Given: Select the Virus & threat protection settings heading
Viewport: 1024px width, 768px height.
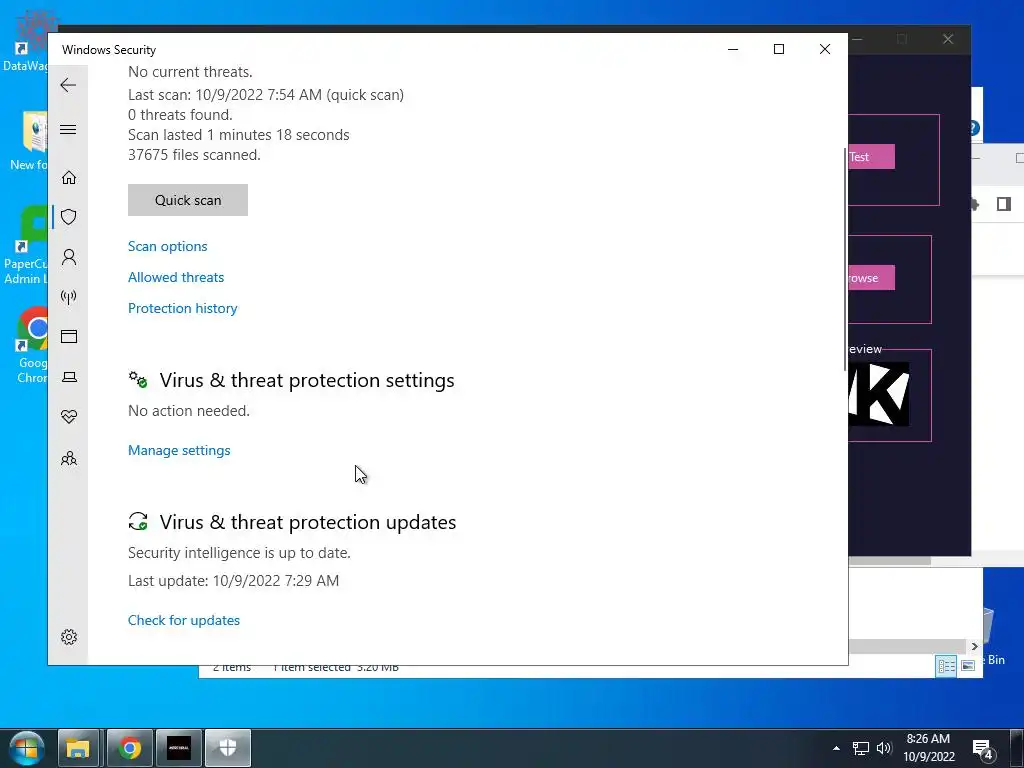Looking at the screenshot, I should point(307,380).
